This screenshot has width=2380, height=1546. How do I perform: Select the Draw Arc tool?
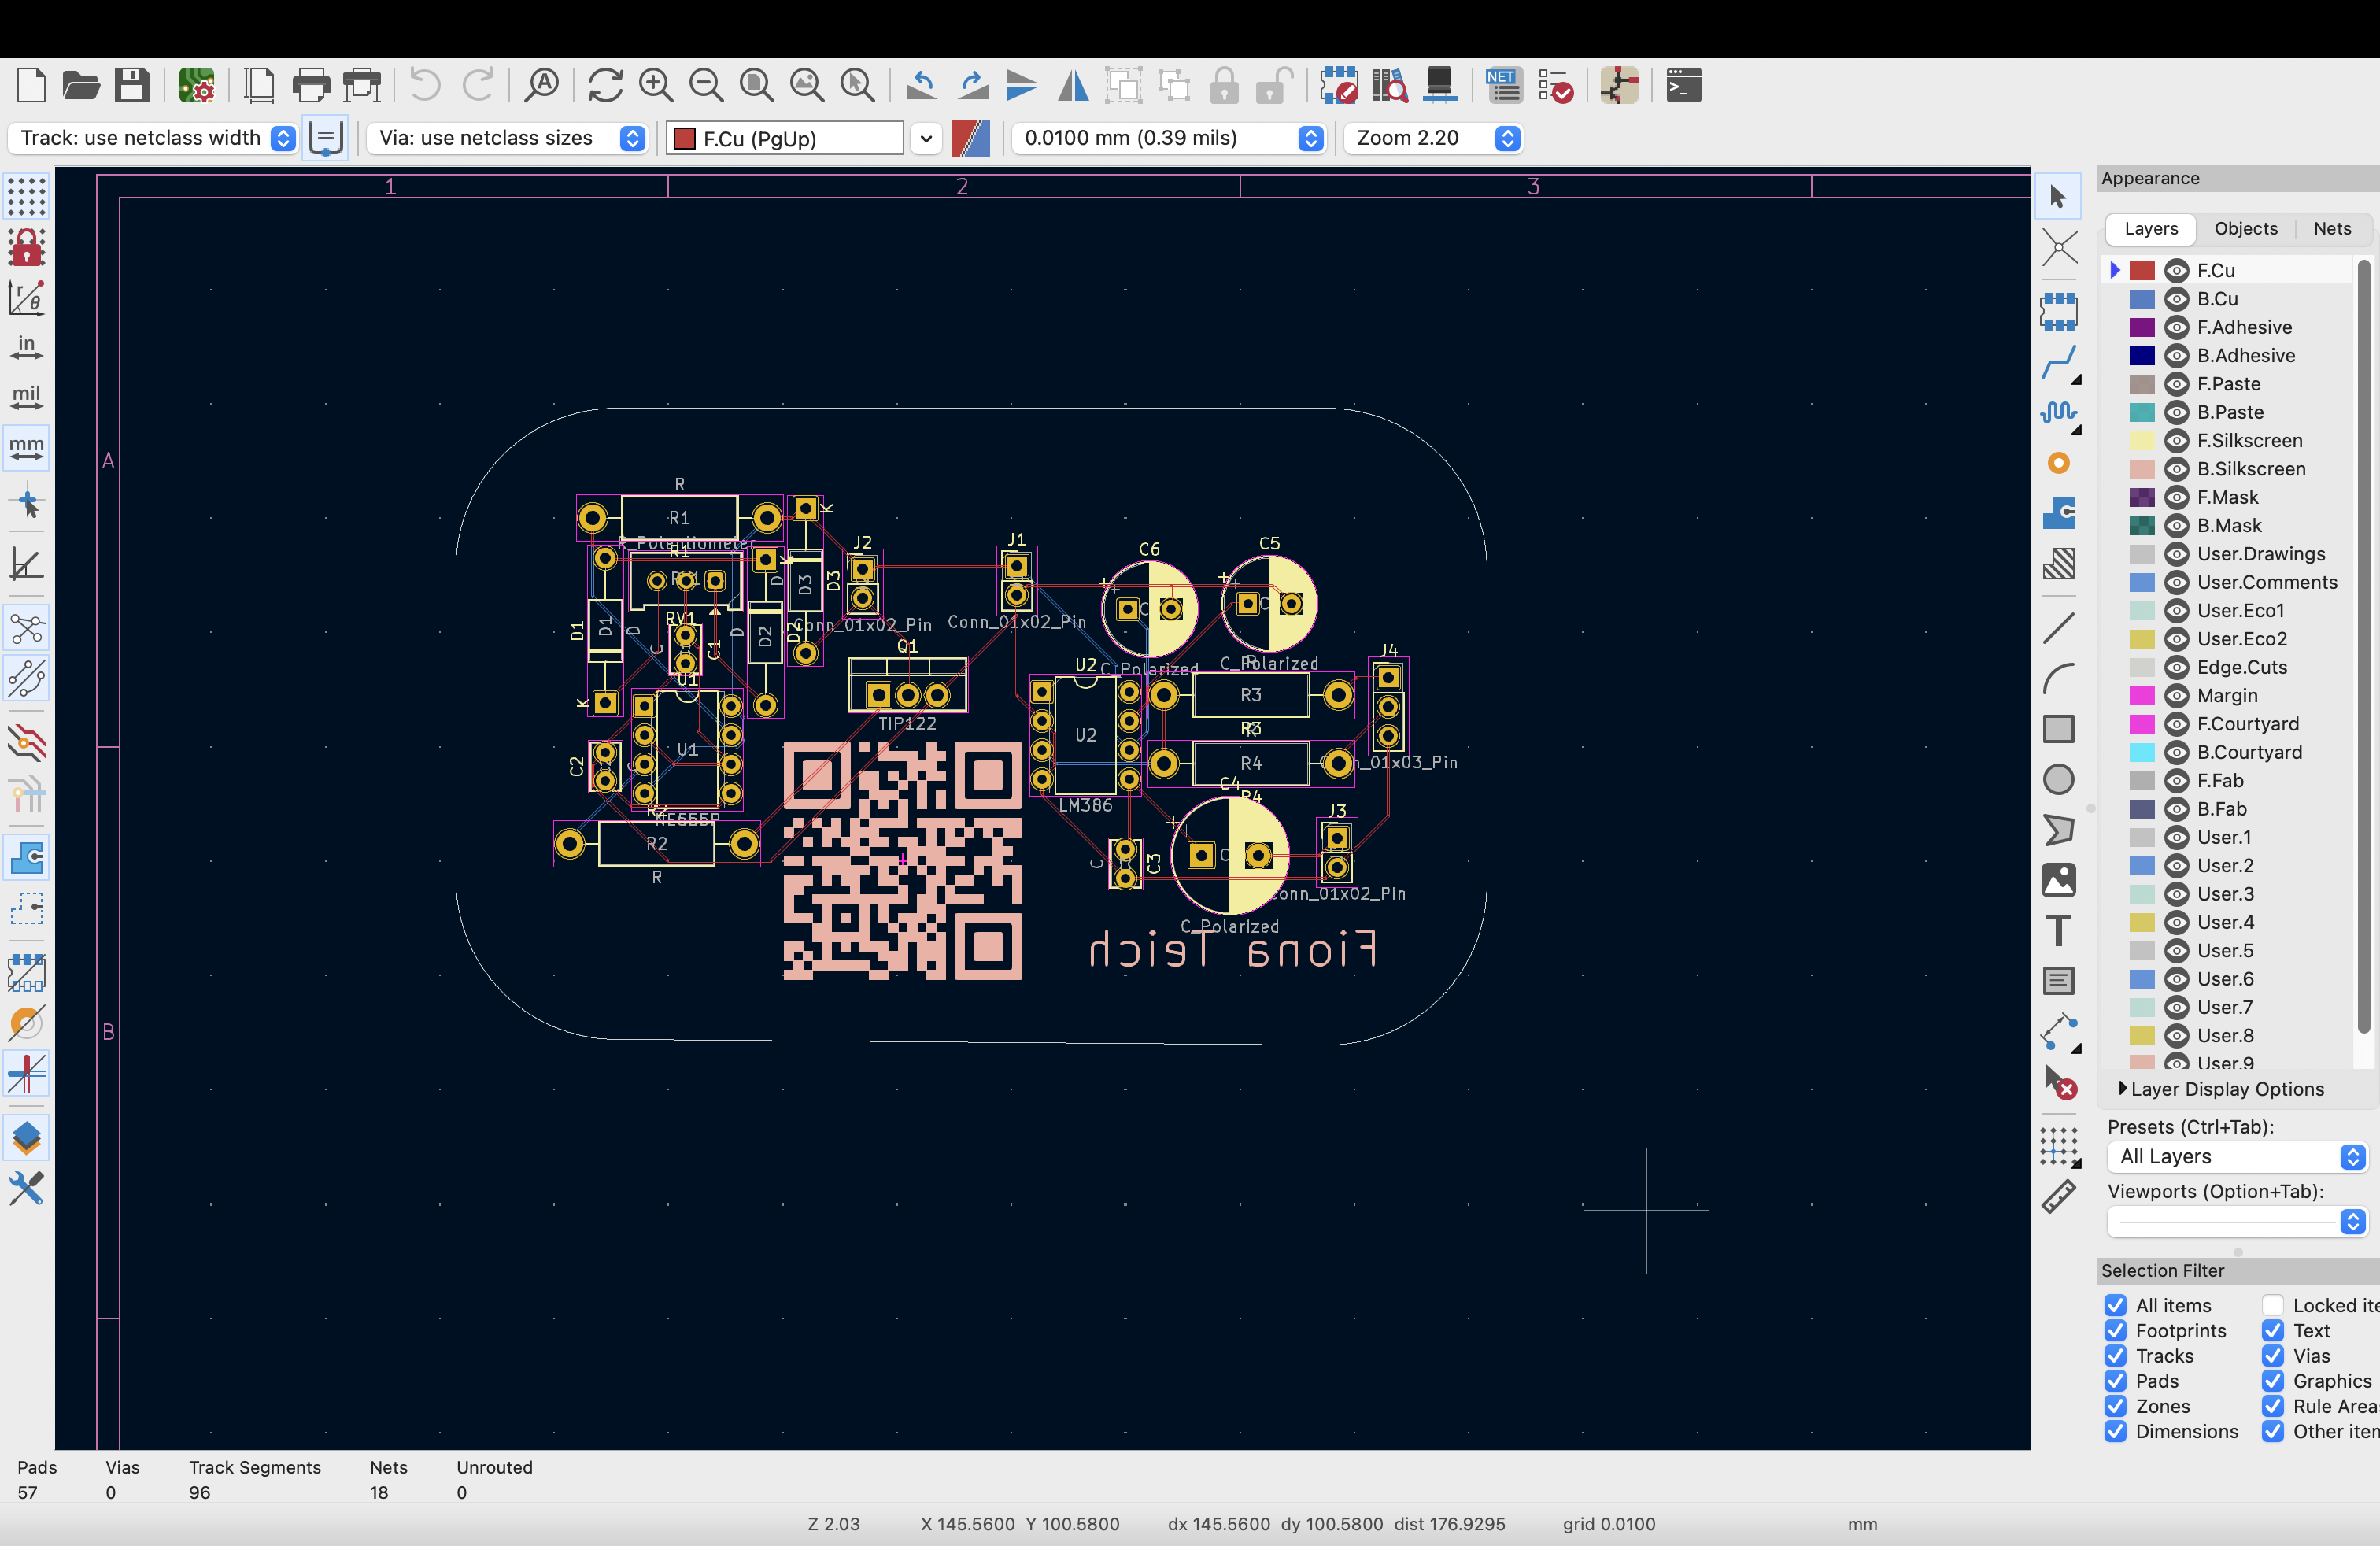click(2058, 679)
